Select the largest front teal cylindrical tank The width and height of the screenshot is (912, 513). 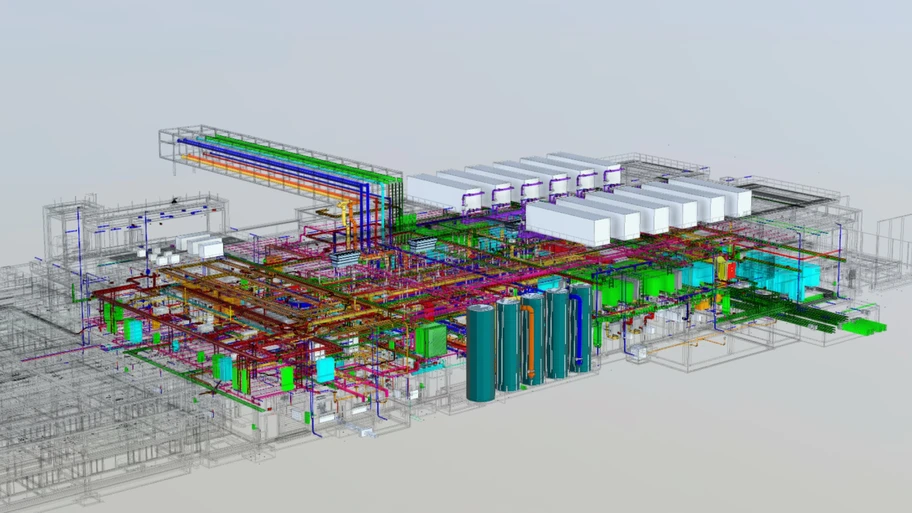pyautogui.click(x=481, y=355)
